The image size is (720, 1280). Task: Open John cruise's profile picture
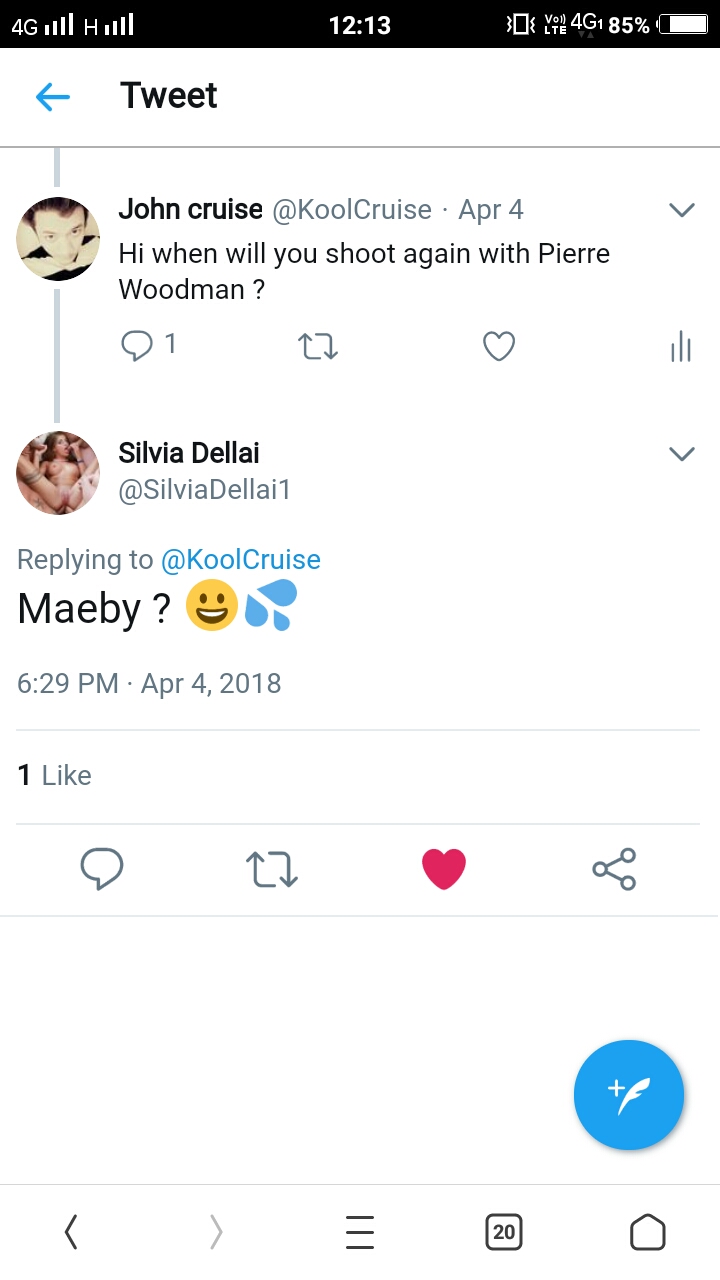tap(59, 239)
